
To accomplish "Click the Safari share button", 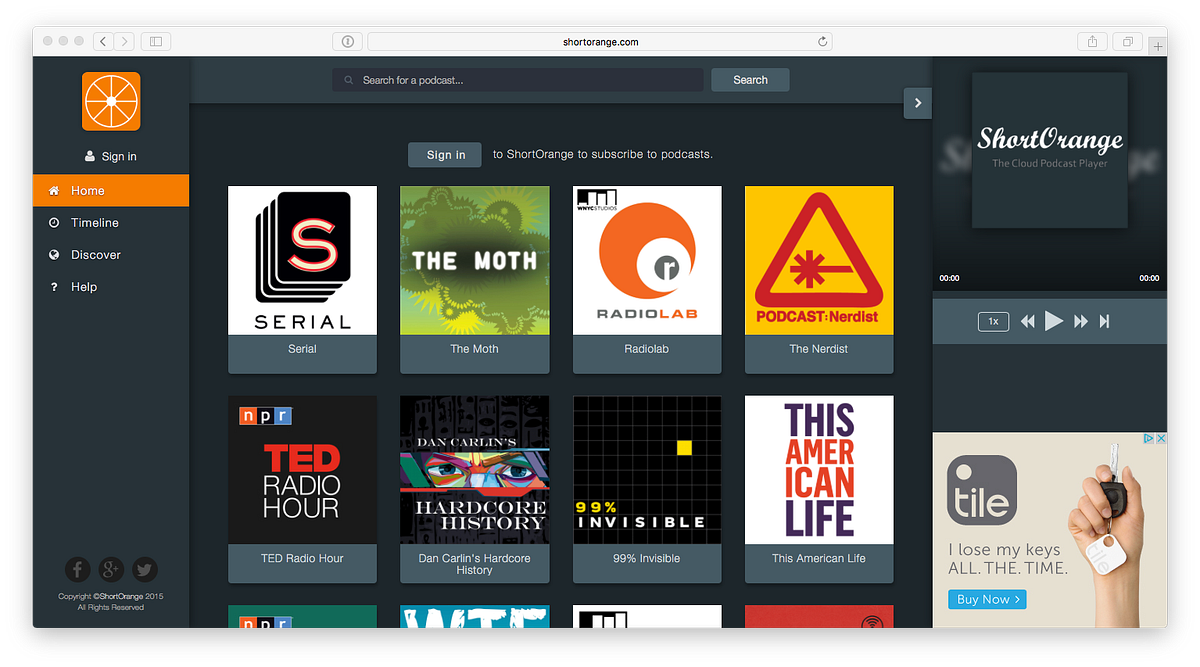I will pos(1092,41).
